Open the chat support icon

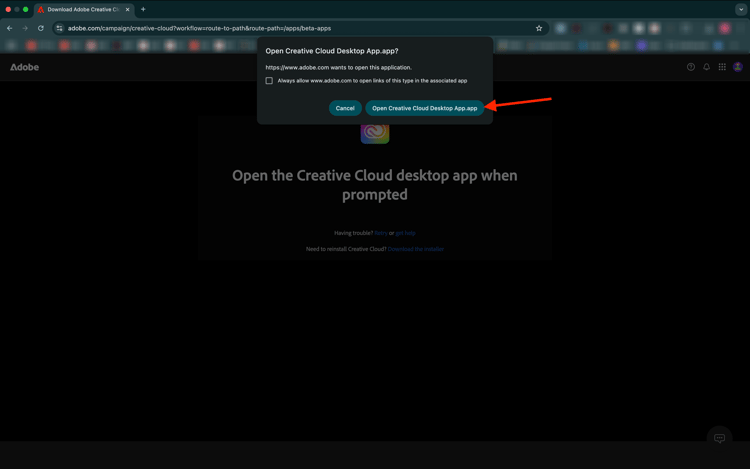coord(719,438)
